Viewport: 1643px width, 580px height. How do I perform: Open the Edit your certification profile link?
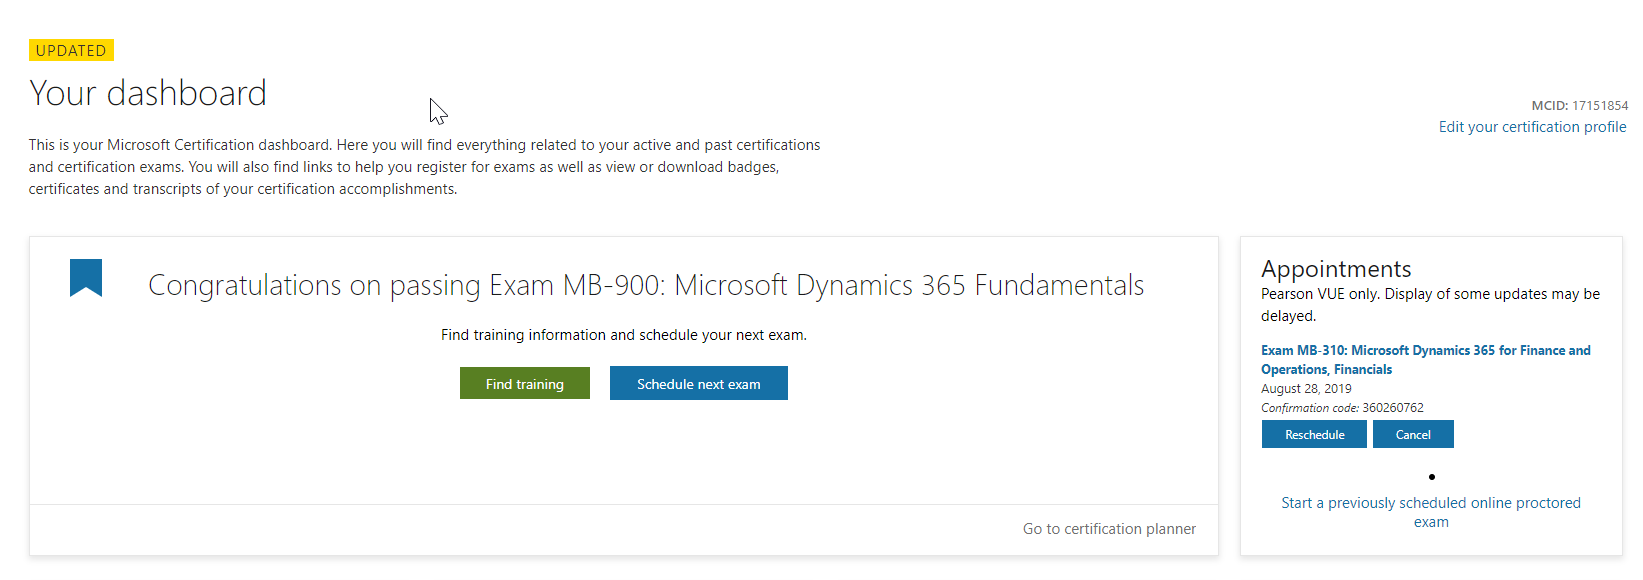coord(1532,127)
